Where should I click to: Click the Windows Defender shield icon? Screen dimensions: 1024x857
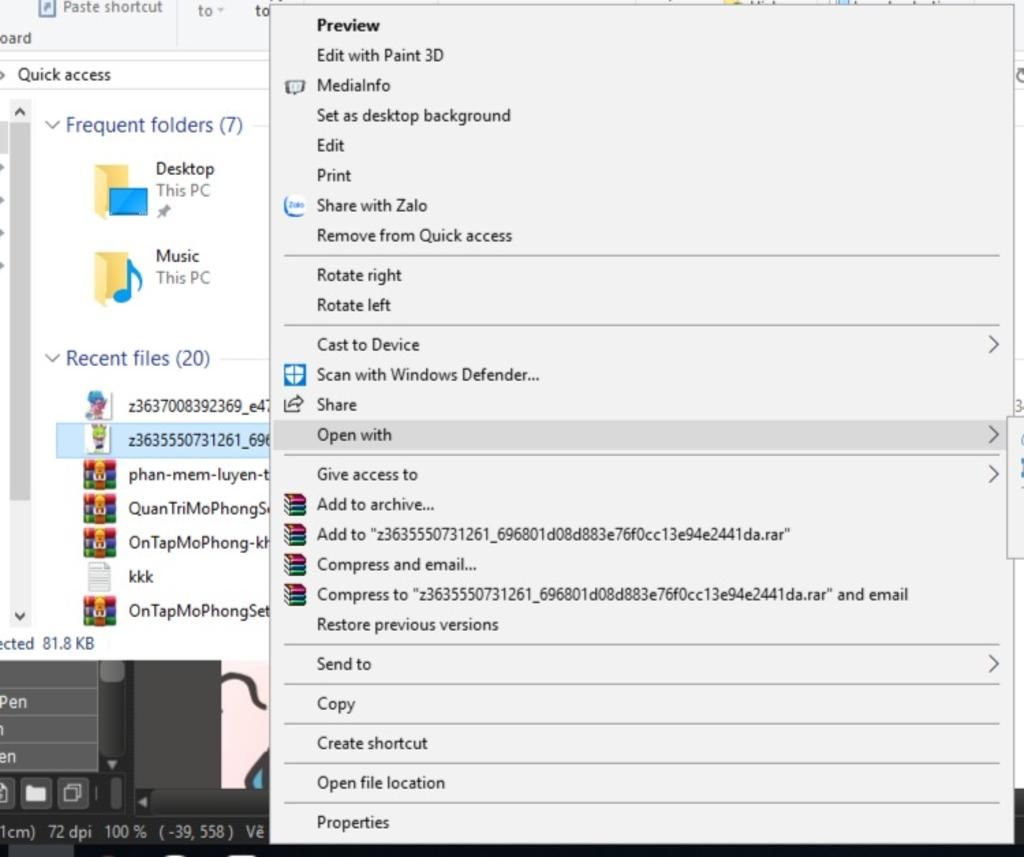click(x=295, y=375)
